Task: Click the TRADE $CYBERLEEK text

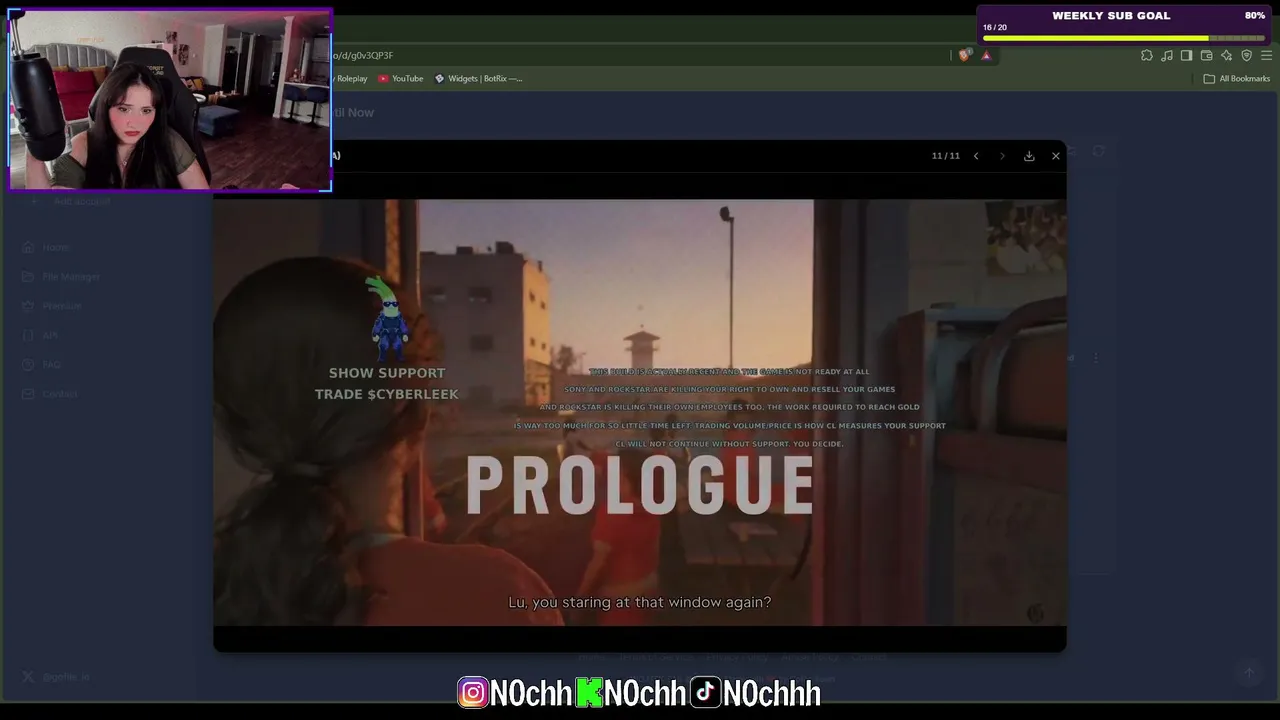Action: 387,394
